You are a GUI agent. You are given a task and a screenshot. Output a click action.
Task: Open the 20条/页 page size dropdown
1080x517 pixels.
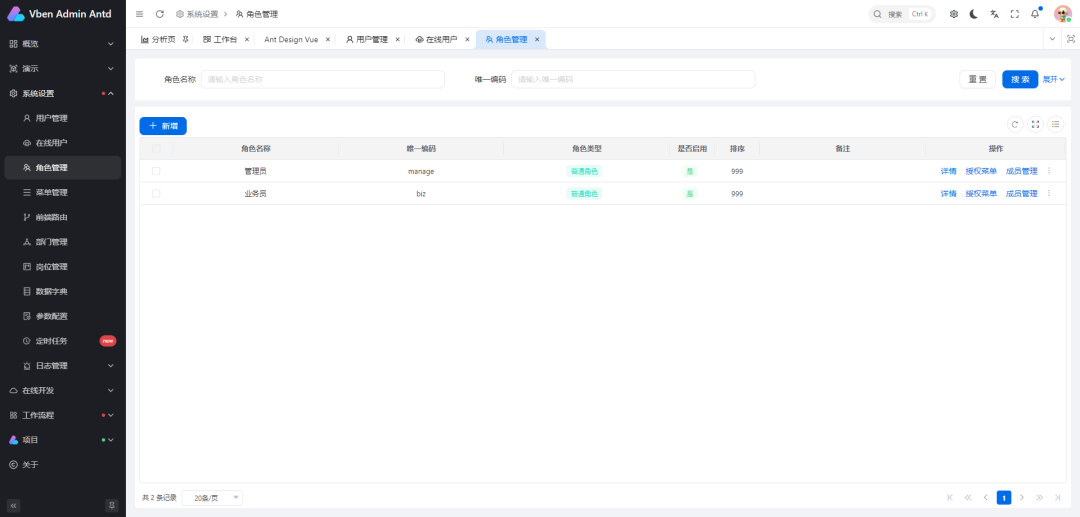[x=212, y=497]
